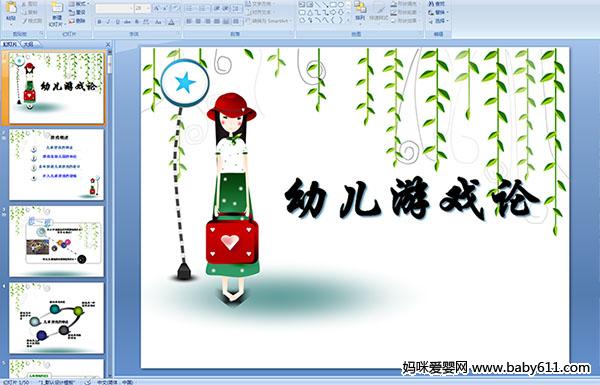Center the paragraph text
The image size is (600, 385).
coord(198,21)
